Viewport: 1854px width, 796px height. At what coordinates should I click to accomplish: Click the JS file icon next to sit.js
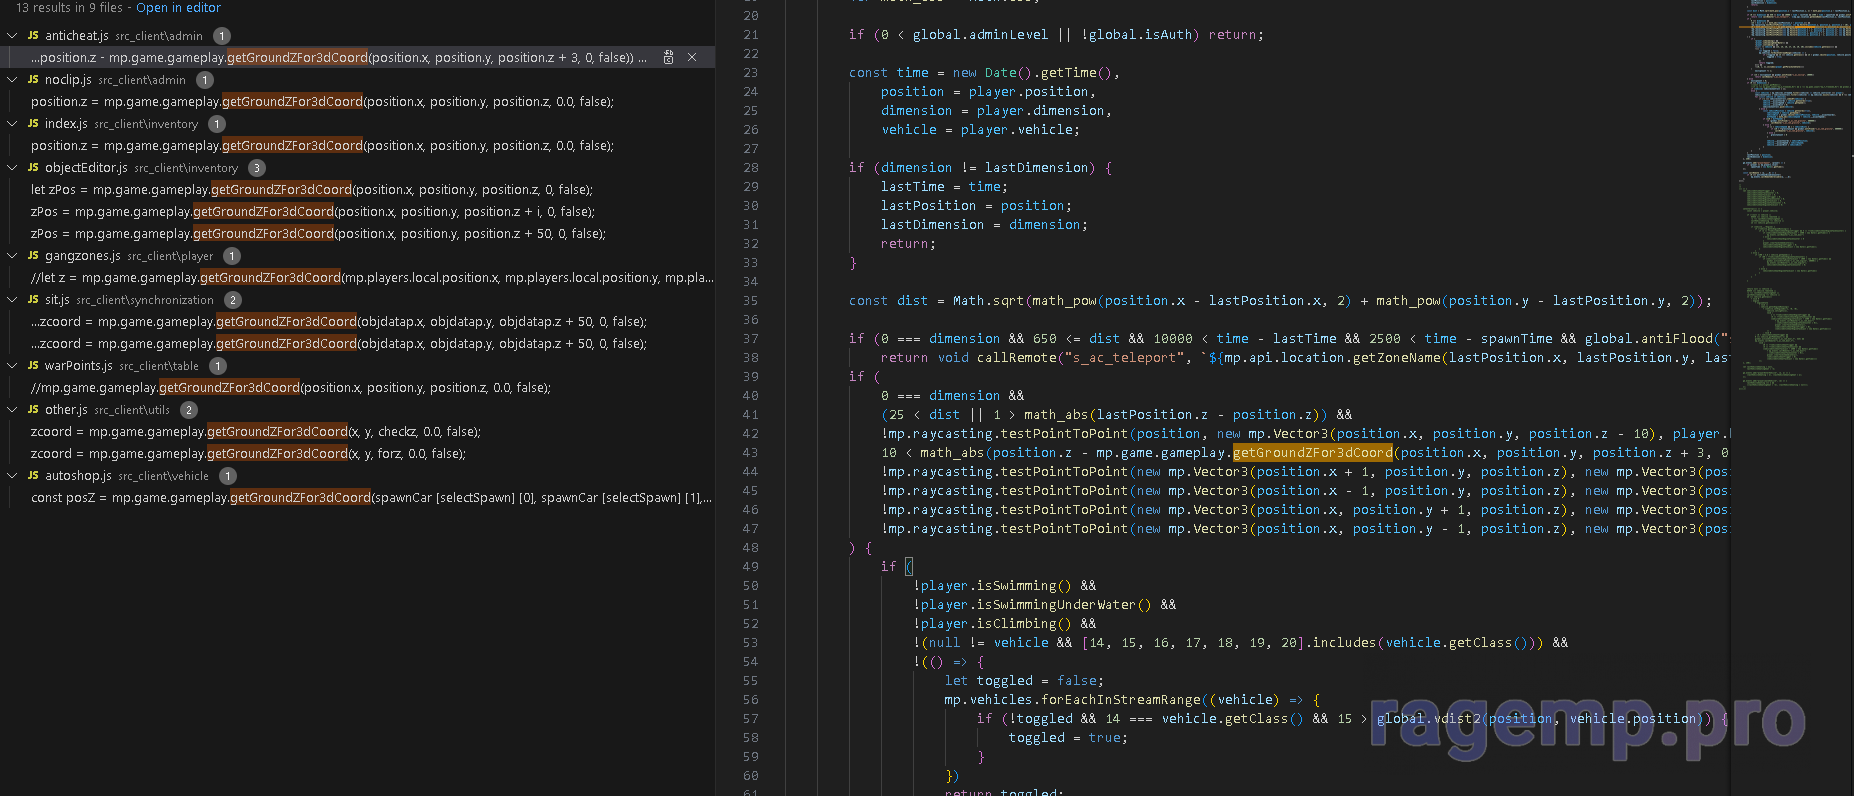click(x=33, y=299)
